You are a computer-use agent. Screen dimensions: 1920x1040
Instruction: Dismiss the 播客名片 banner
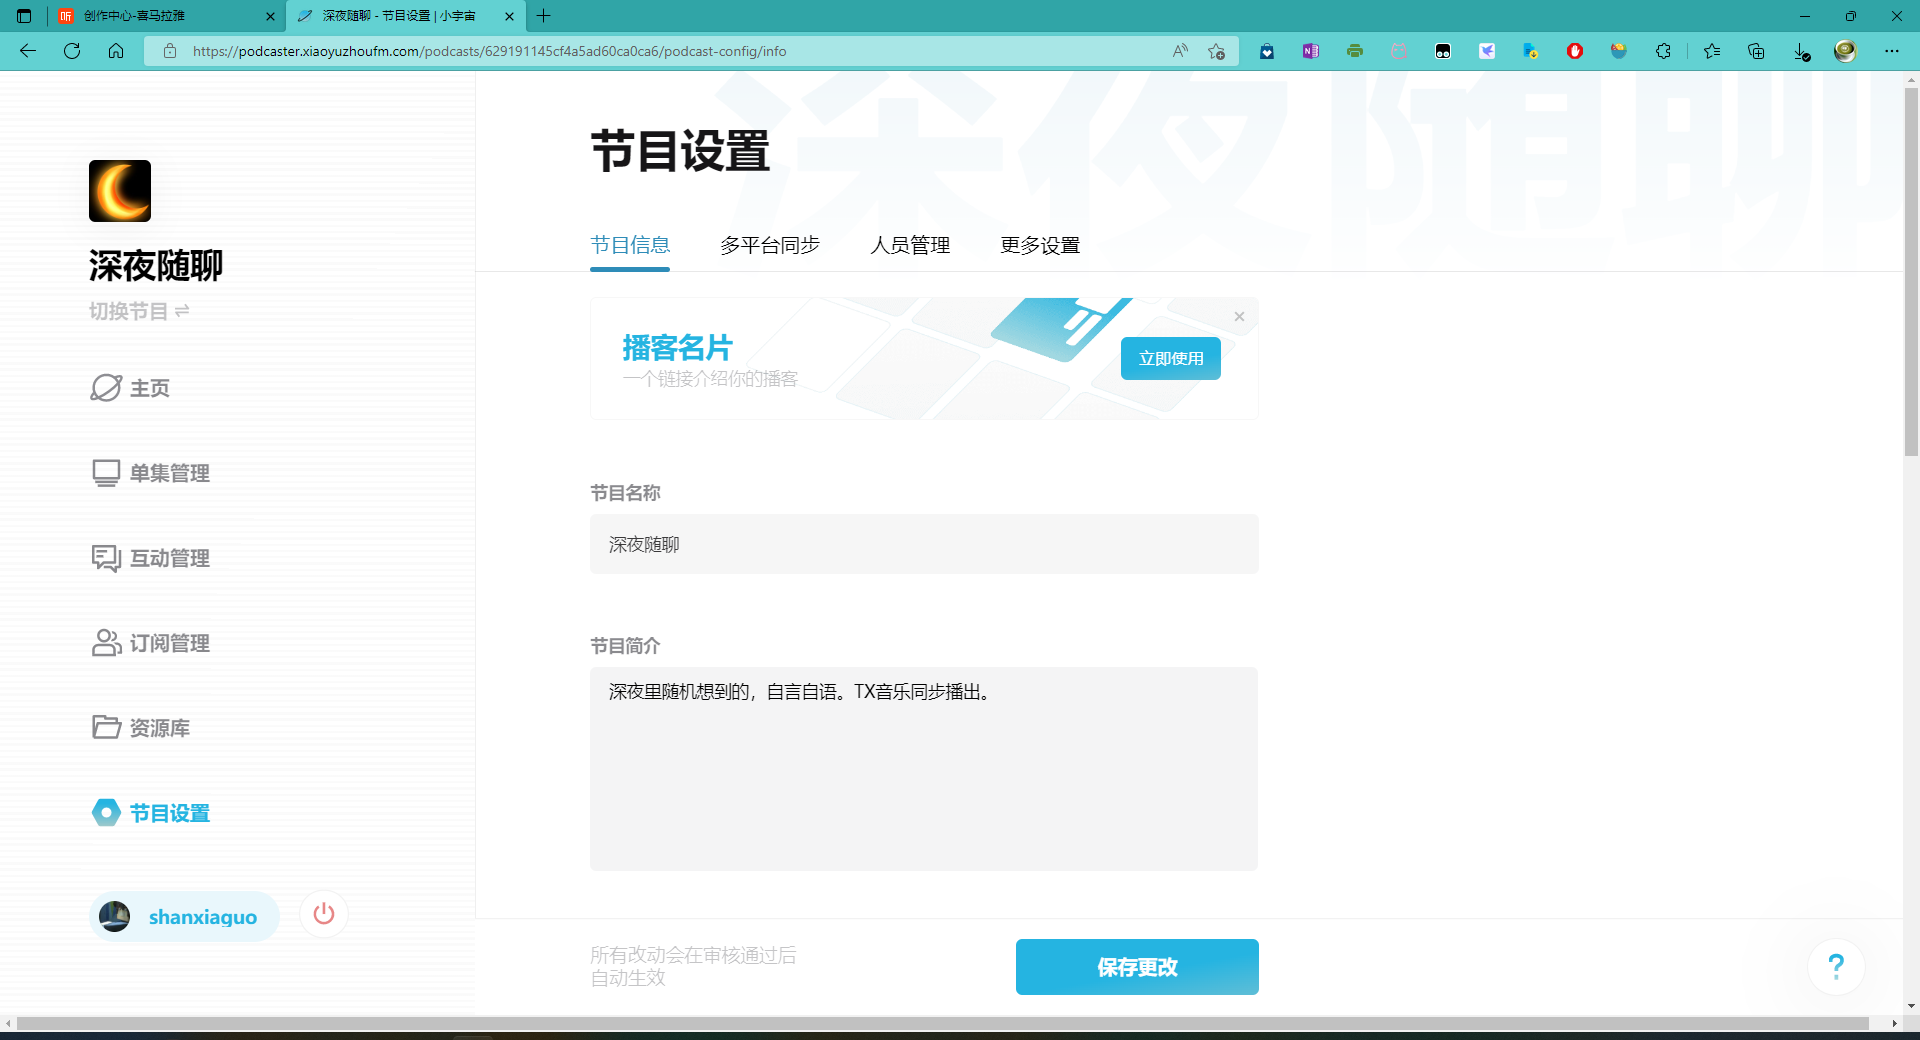coord(1239,317)
